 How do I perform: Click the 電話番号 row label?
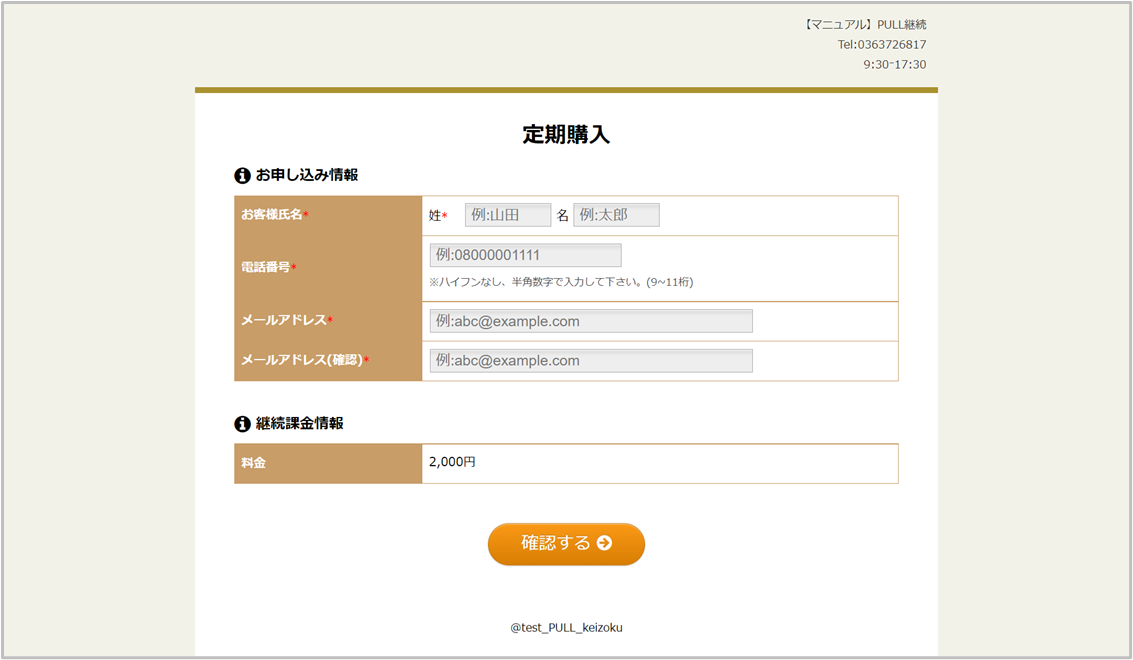266,267
